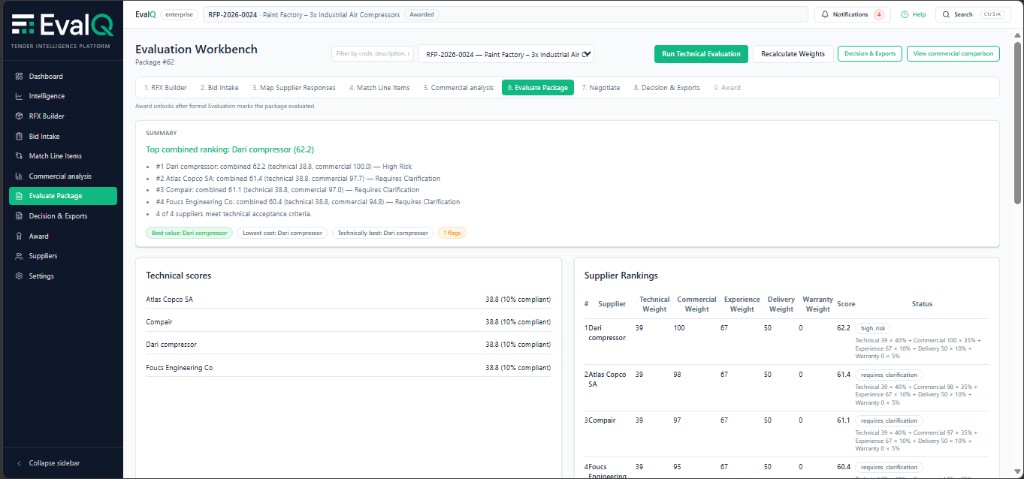The height and width of the screenshot is (479, 1024).
Task: Click score 62.2 in Supplier Rankings
Action: pos(843,328)
